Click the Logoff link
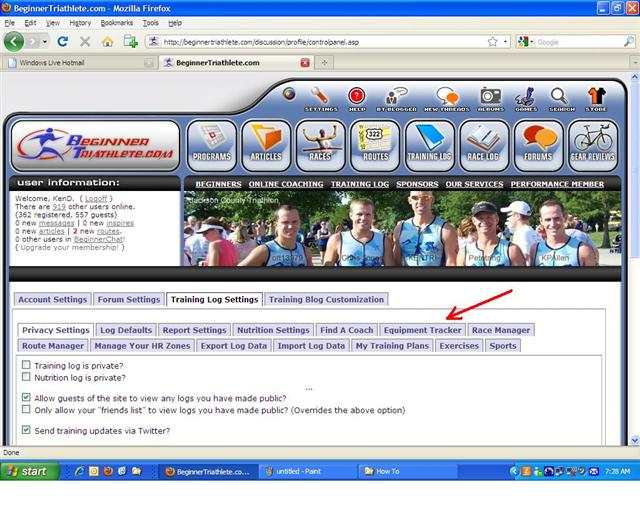The height and width of the screenshot is (513, 640). [x=96, y=199]
